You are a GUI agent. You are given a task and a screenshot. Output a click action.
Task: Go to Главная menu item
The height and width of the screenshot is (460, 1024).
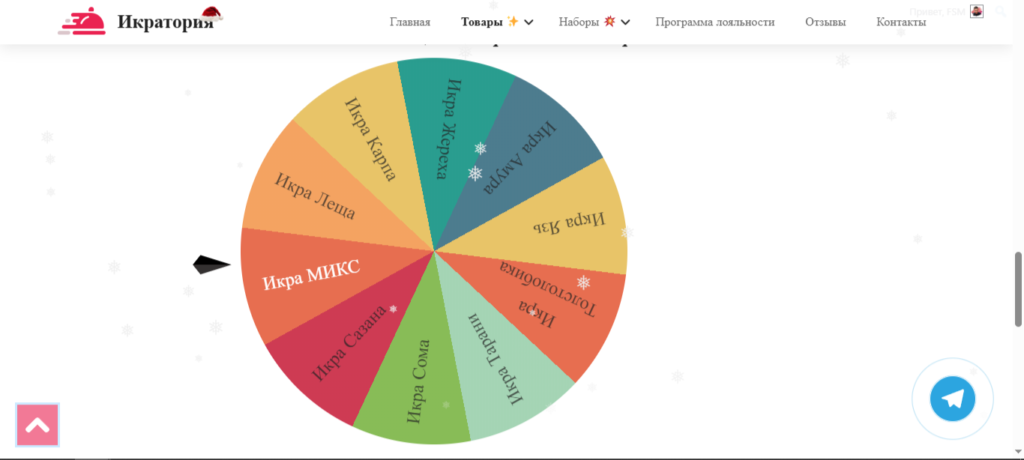coord(410,22)
